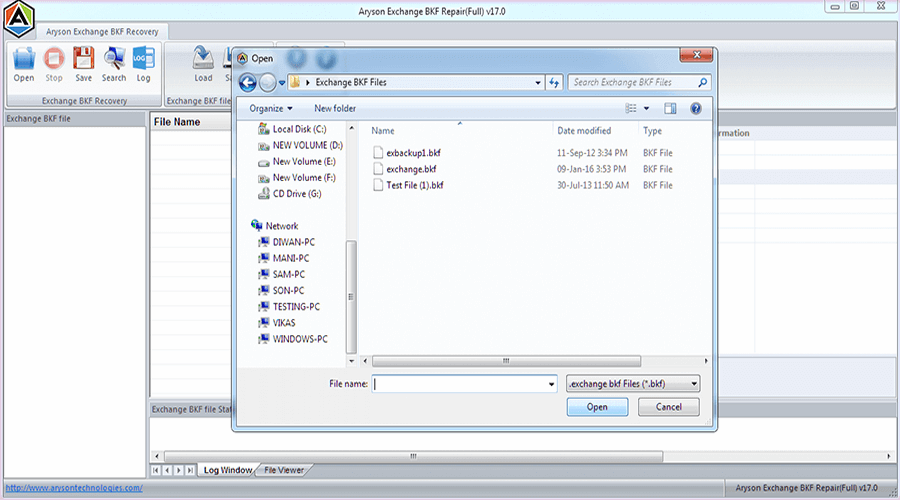The width and height of the screenshot is (900, 500).
Task: Open recent locations dropdown near back arrow
Action: click(282, 83)
